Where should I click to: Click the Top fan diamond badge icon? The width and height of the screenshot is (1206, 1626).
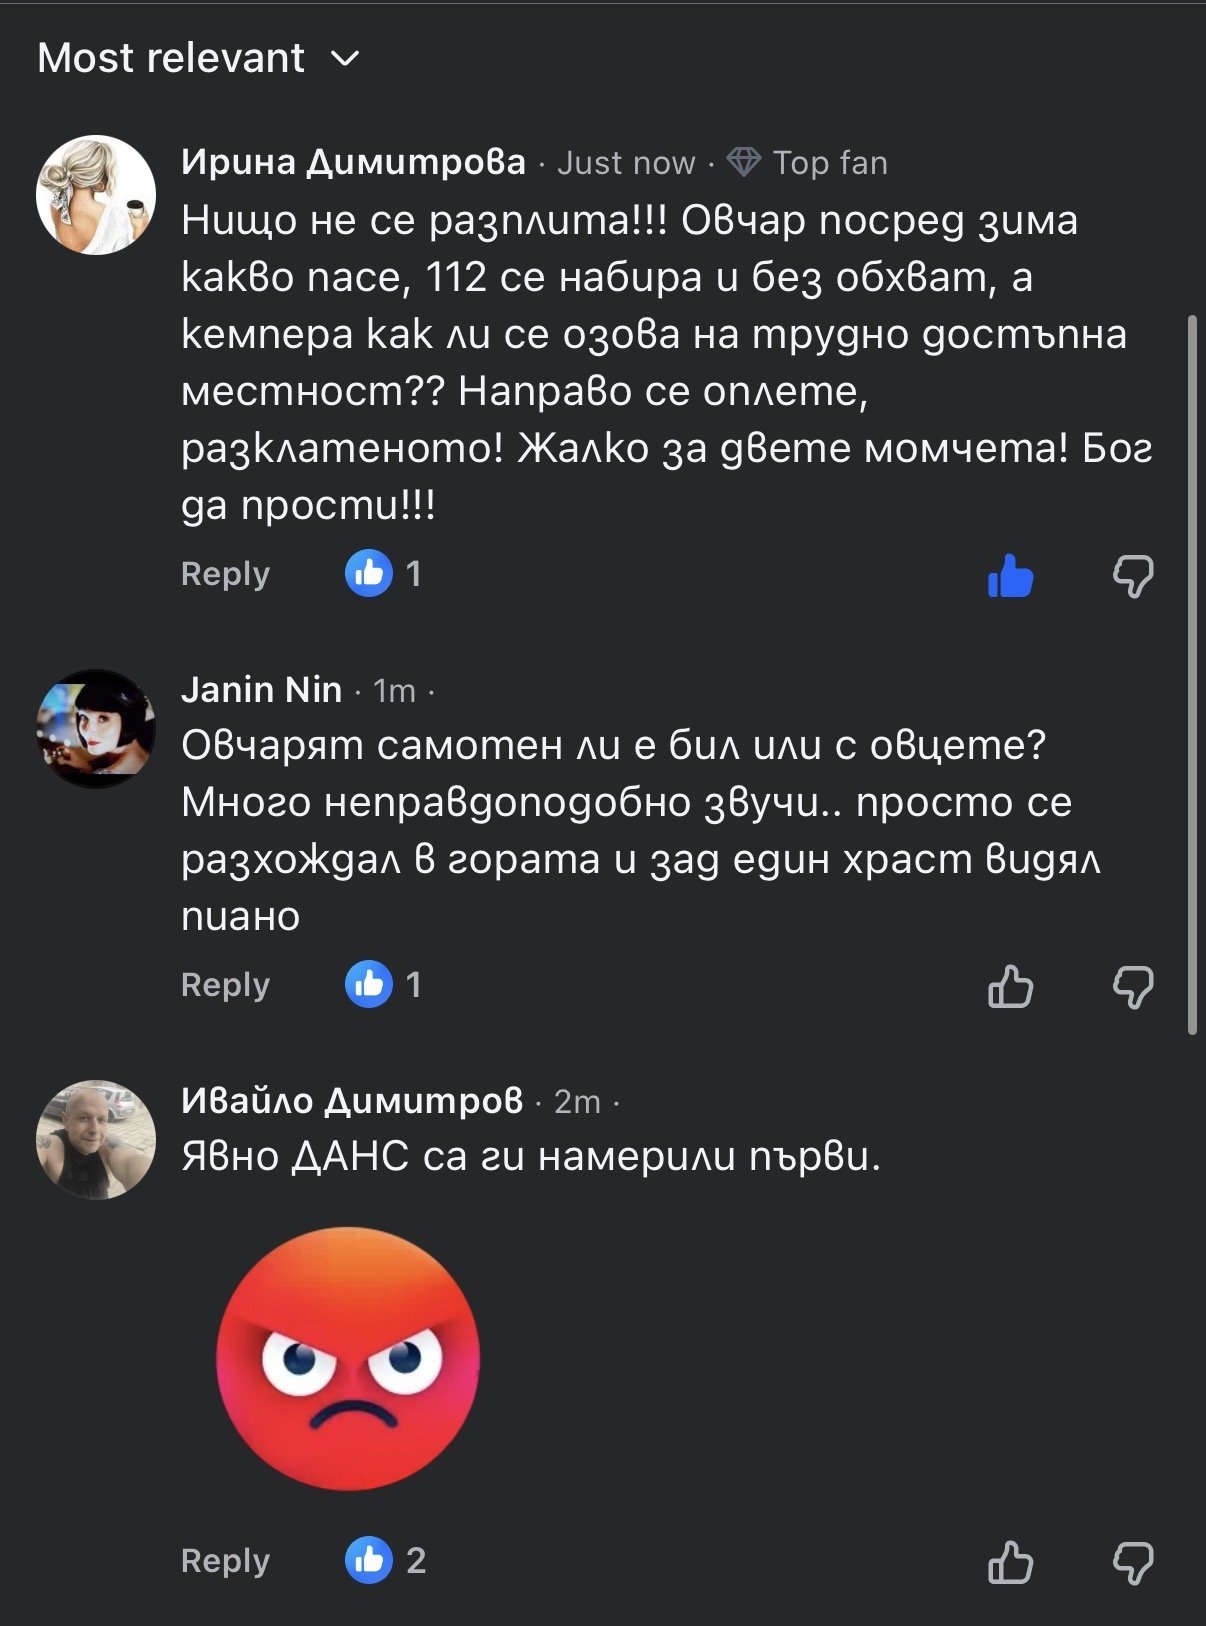[743, 162]
